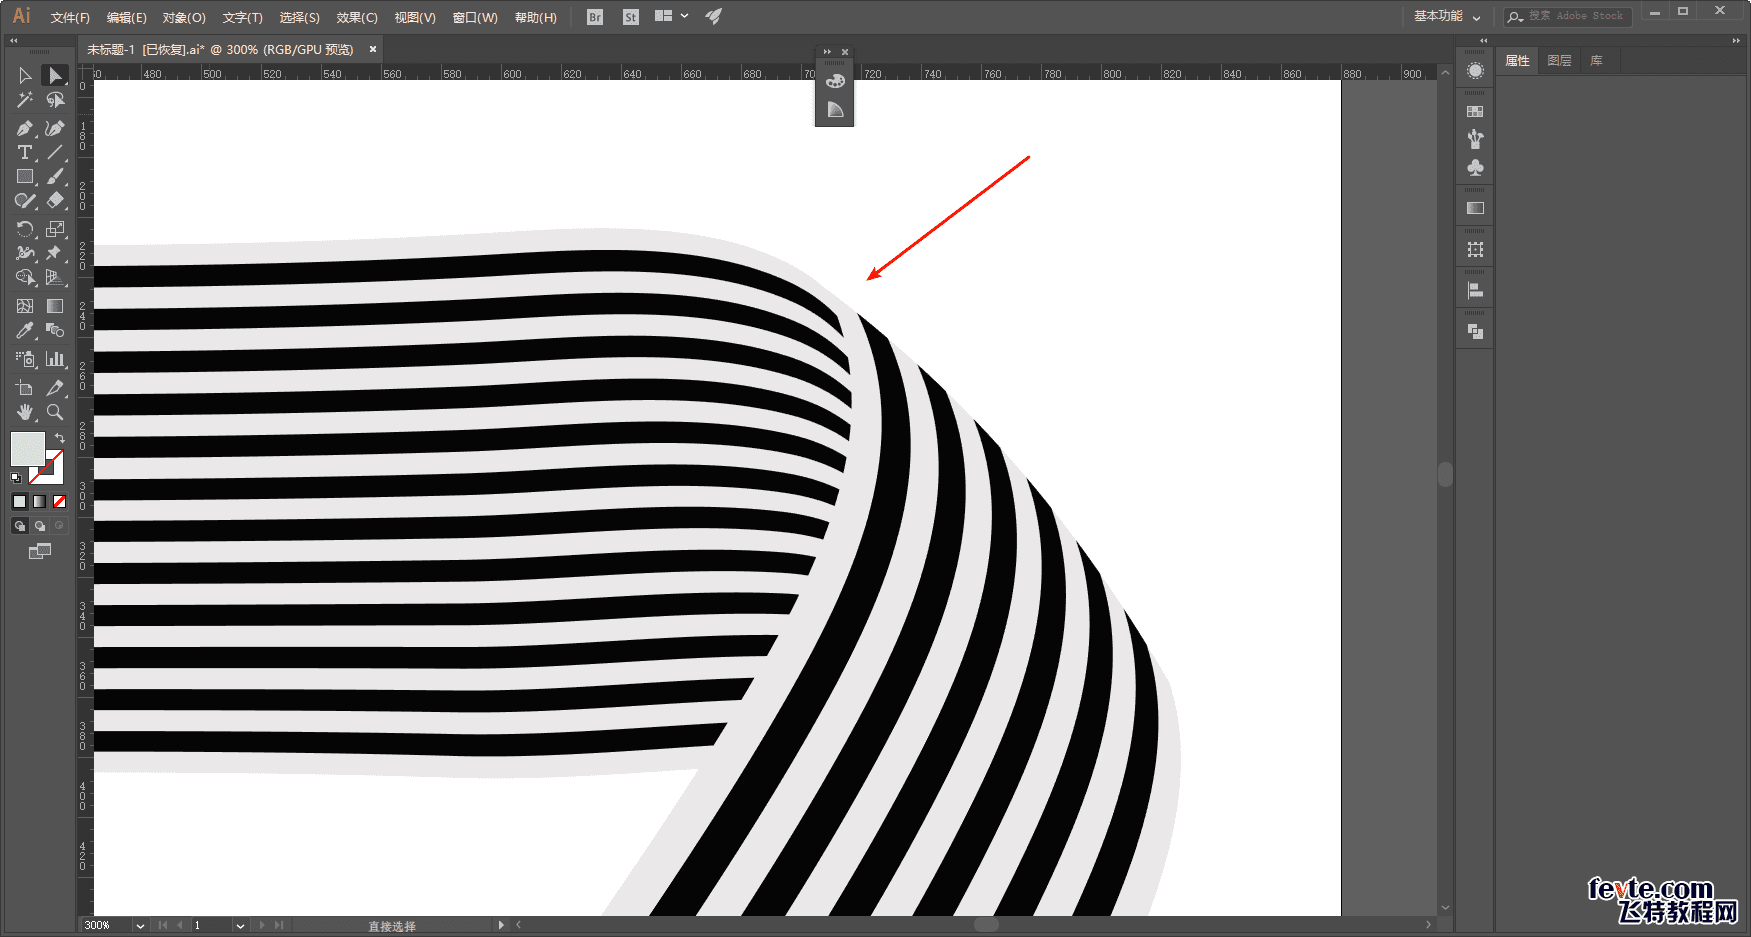Close the 未标题-1 document tab
The width and height of the screenshot is (1751, 937).
(x=373, y=49)
